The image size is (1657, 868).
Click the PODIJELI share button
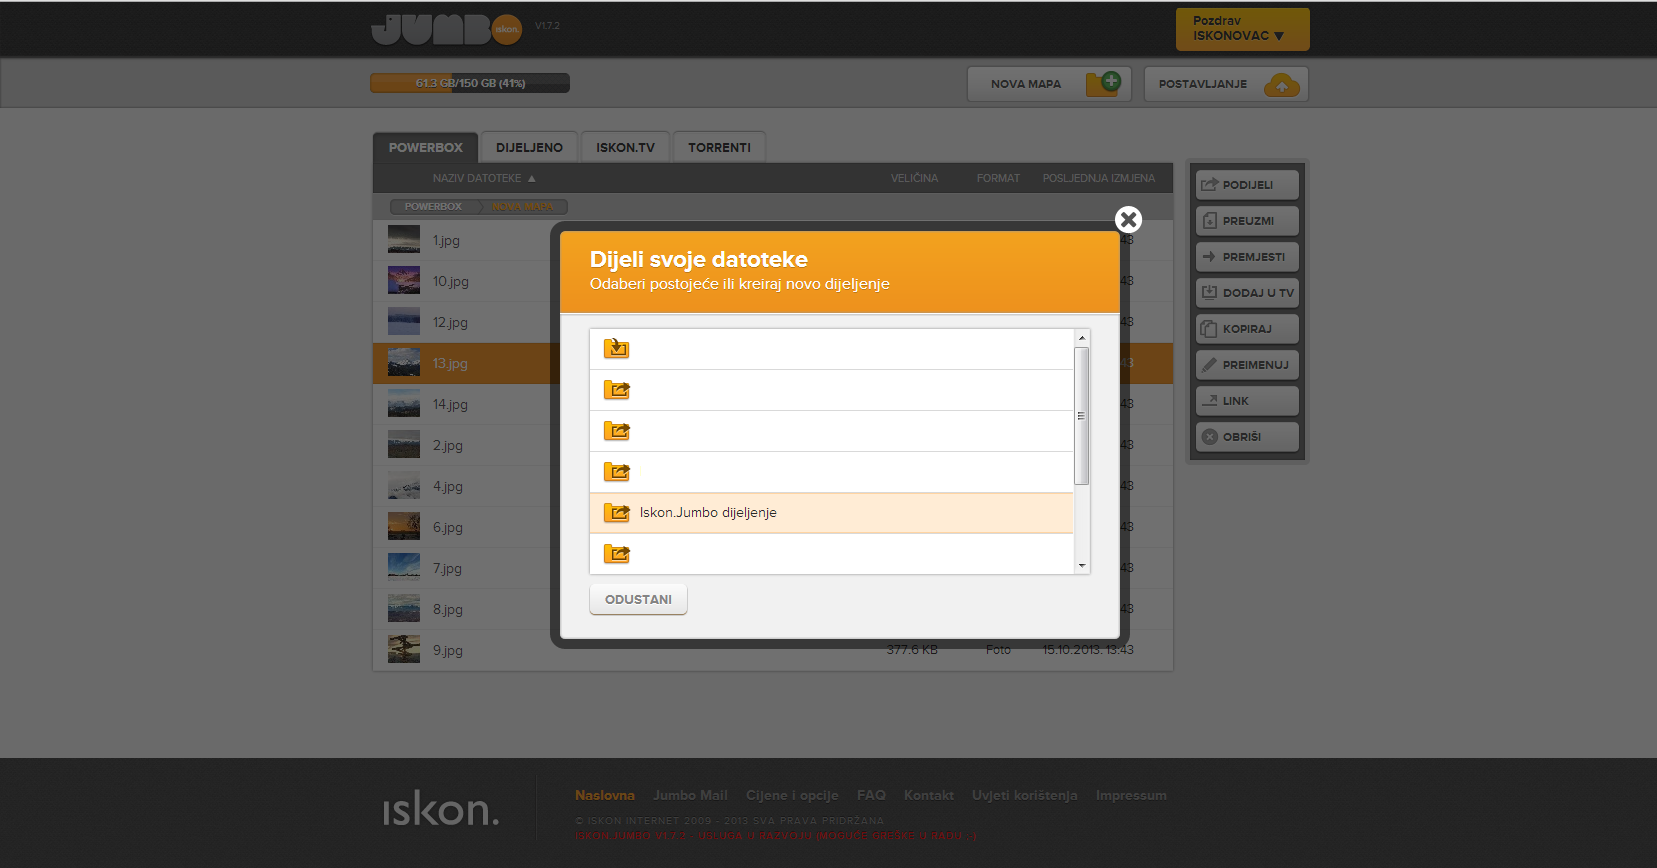coord(1247,185)
